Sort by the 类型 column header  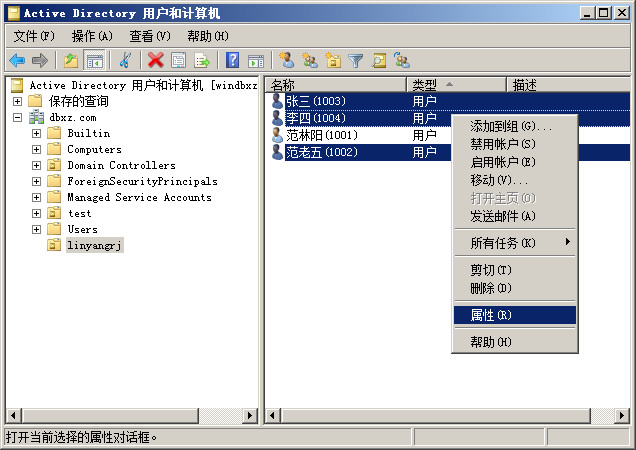pos(456,85)
